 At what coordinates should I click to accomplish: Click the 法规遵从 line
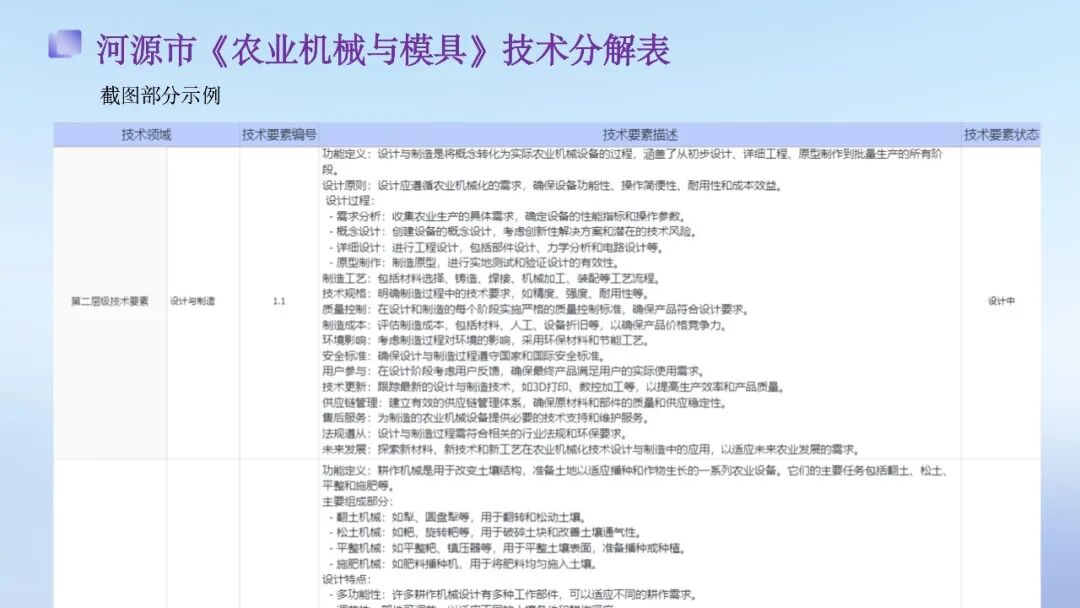pyautogui.click(x=475, y=434)
